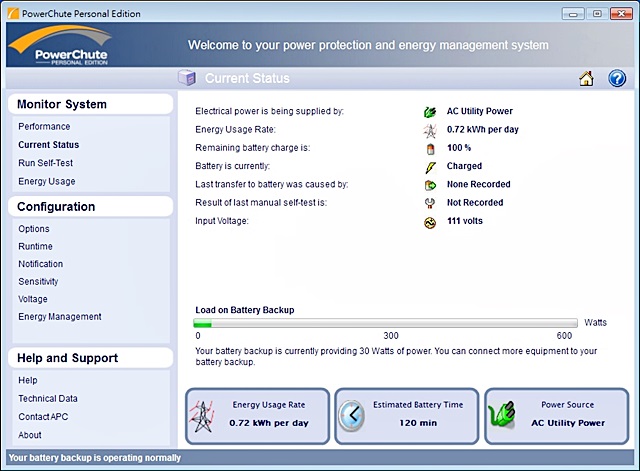
Task: Click the Load on Battery Backup bar
Action: (x=386, y=324)
